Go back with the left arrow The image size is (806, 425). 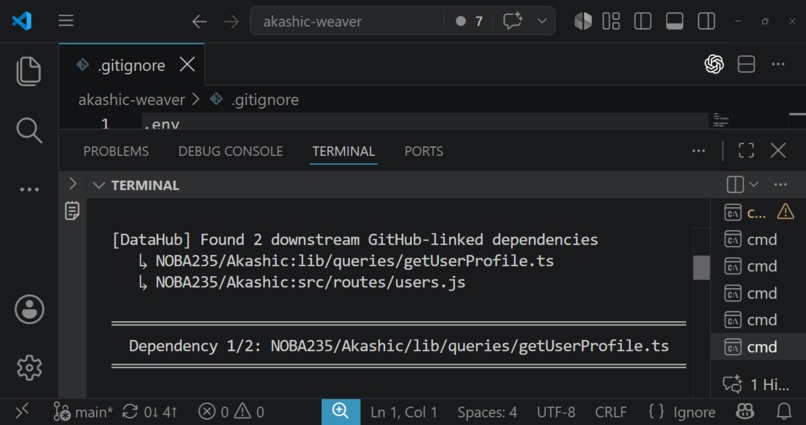(x=199, y=22)
